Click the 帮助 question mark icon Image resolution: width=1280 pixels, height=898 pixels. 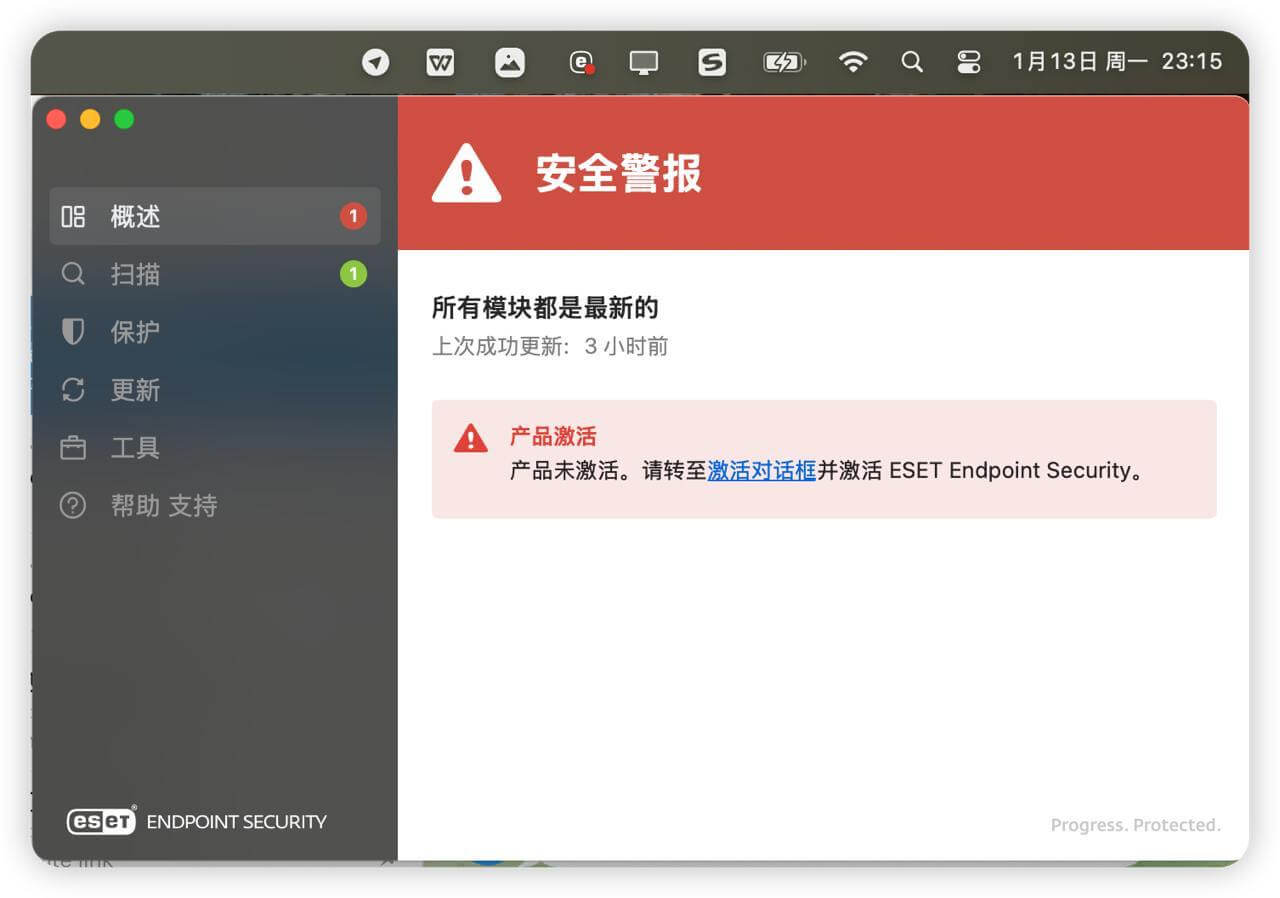pos(73,506)
